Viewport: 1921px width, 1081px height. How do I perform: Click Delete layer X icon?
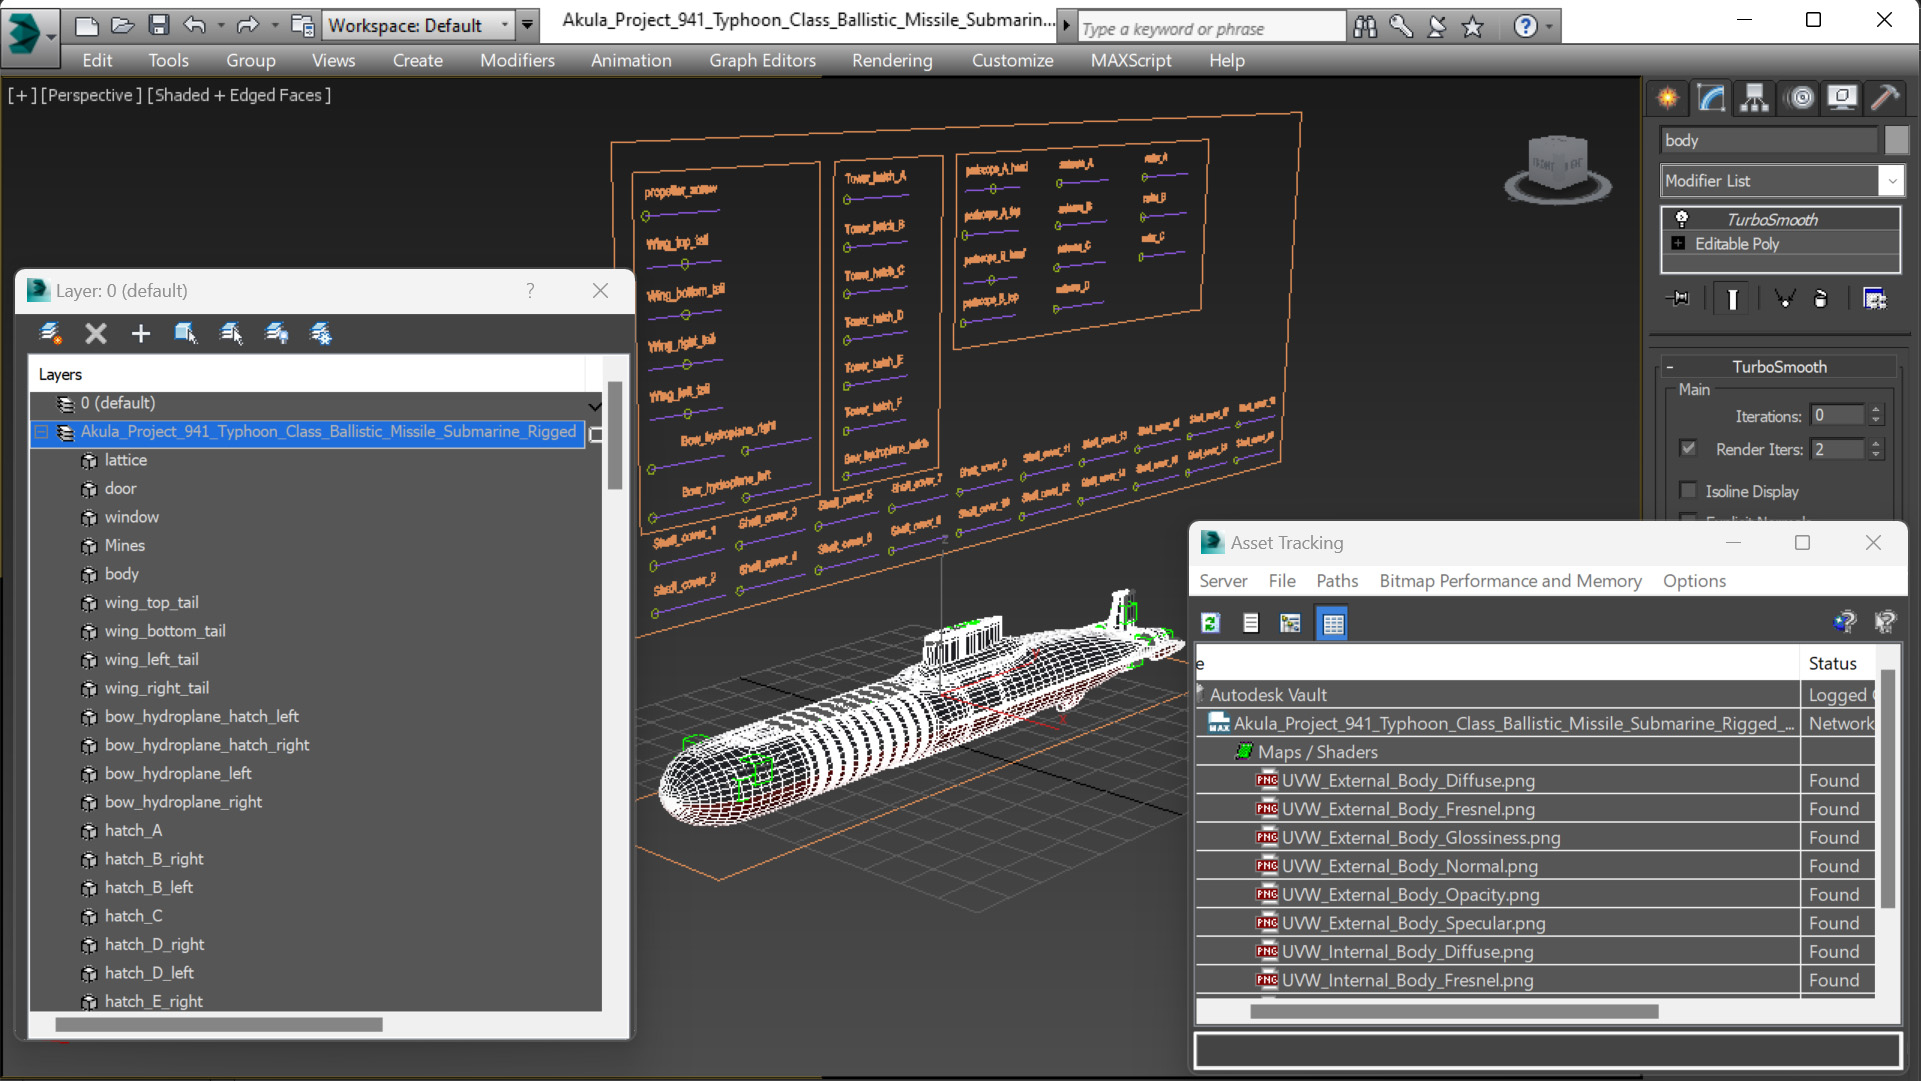tap(96, 333)
